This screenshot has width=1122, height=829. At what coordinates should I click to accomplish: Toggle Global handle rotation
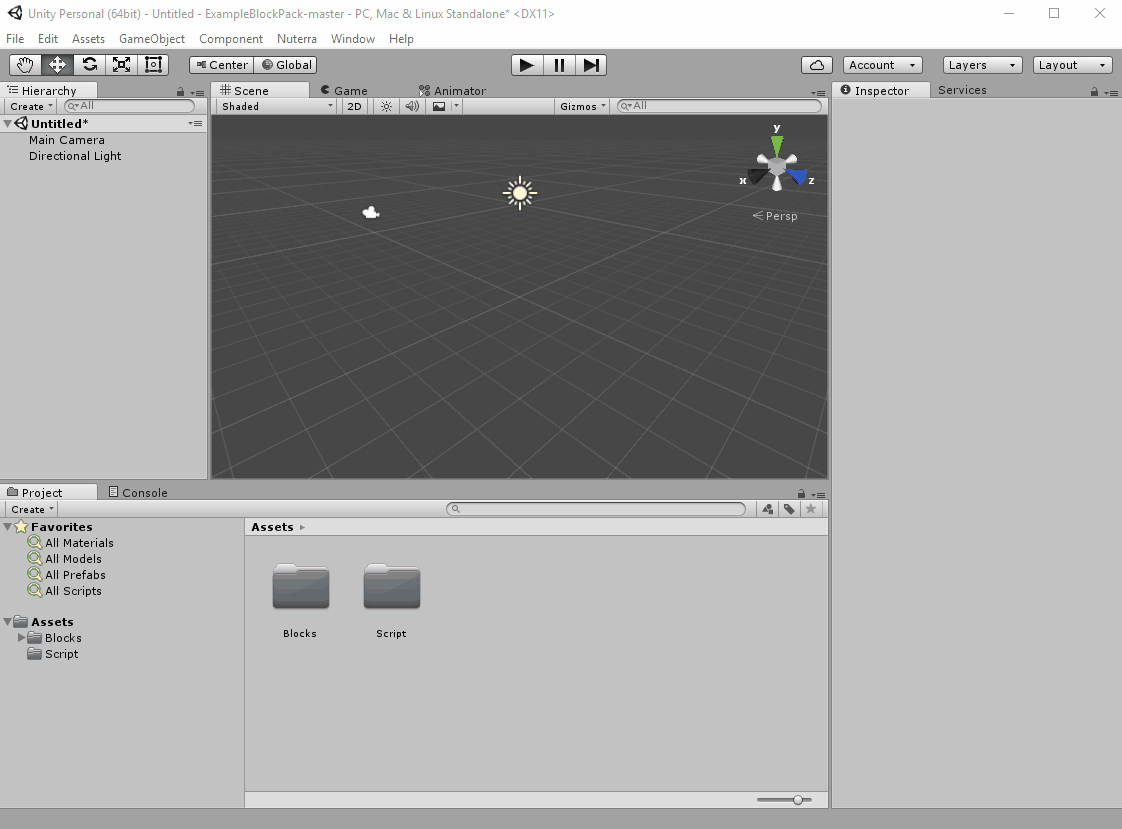coord(286,65)
